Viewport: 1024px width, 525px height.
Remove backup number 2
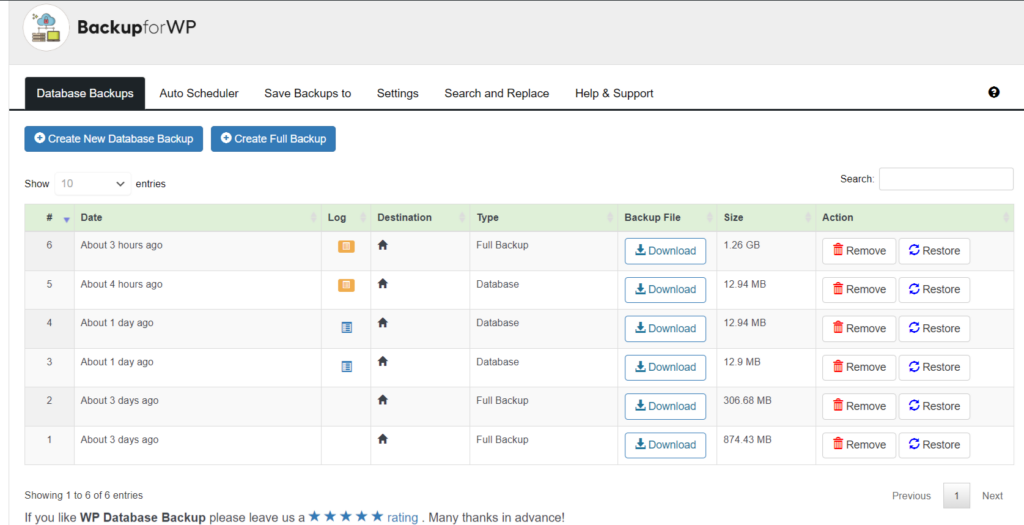(x=859, y=406)
